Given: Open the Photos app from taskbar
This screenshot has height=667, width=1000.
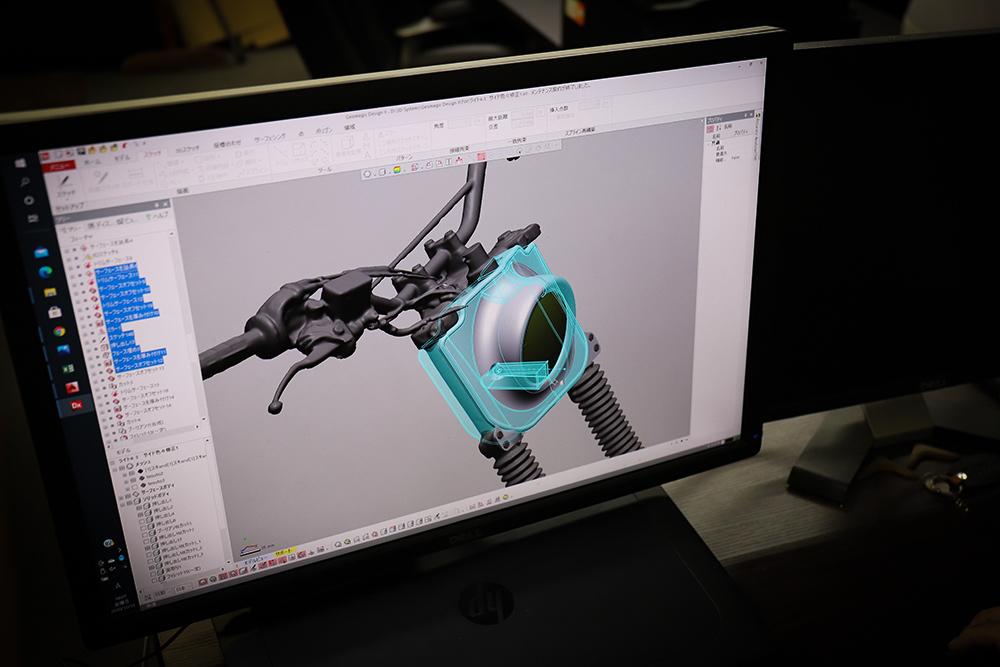Looking at the screenshot, I should (64, 349).
